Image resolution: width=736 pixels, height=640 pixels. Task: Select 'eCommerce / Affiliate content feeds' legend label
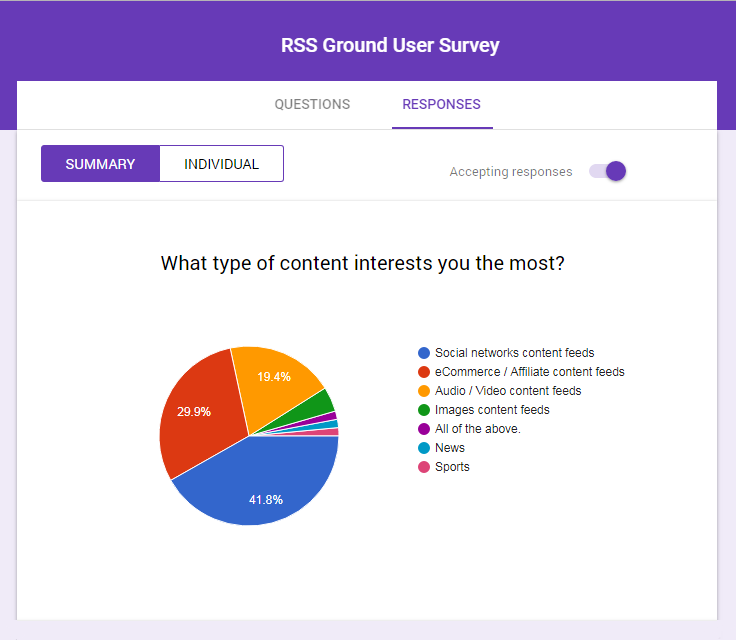(529, 372)
